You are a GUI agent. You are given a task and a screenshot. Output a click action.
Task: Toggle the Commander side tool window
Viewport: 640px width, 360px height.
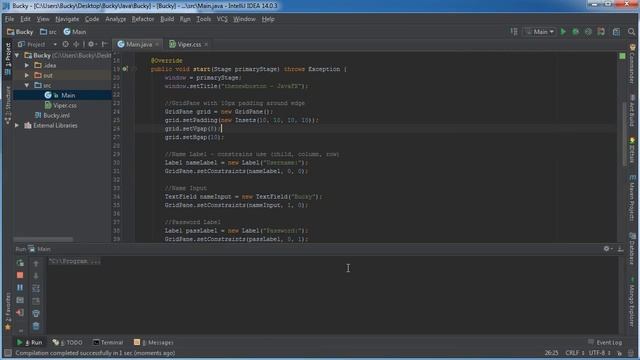click(x=632, y=64)
